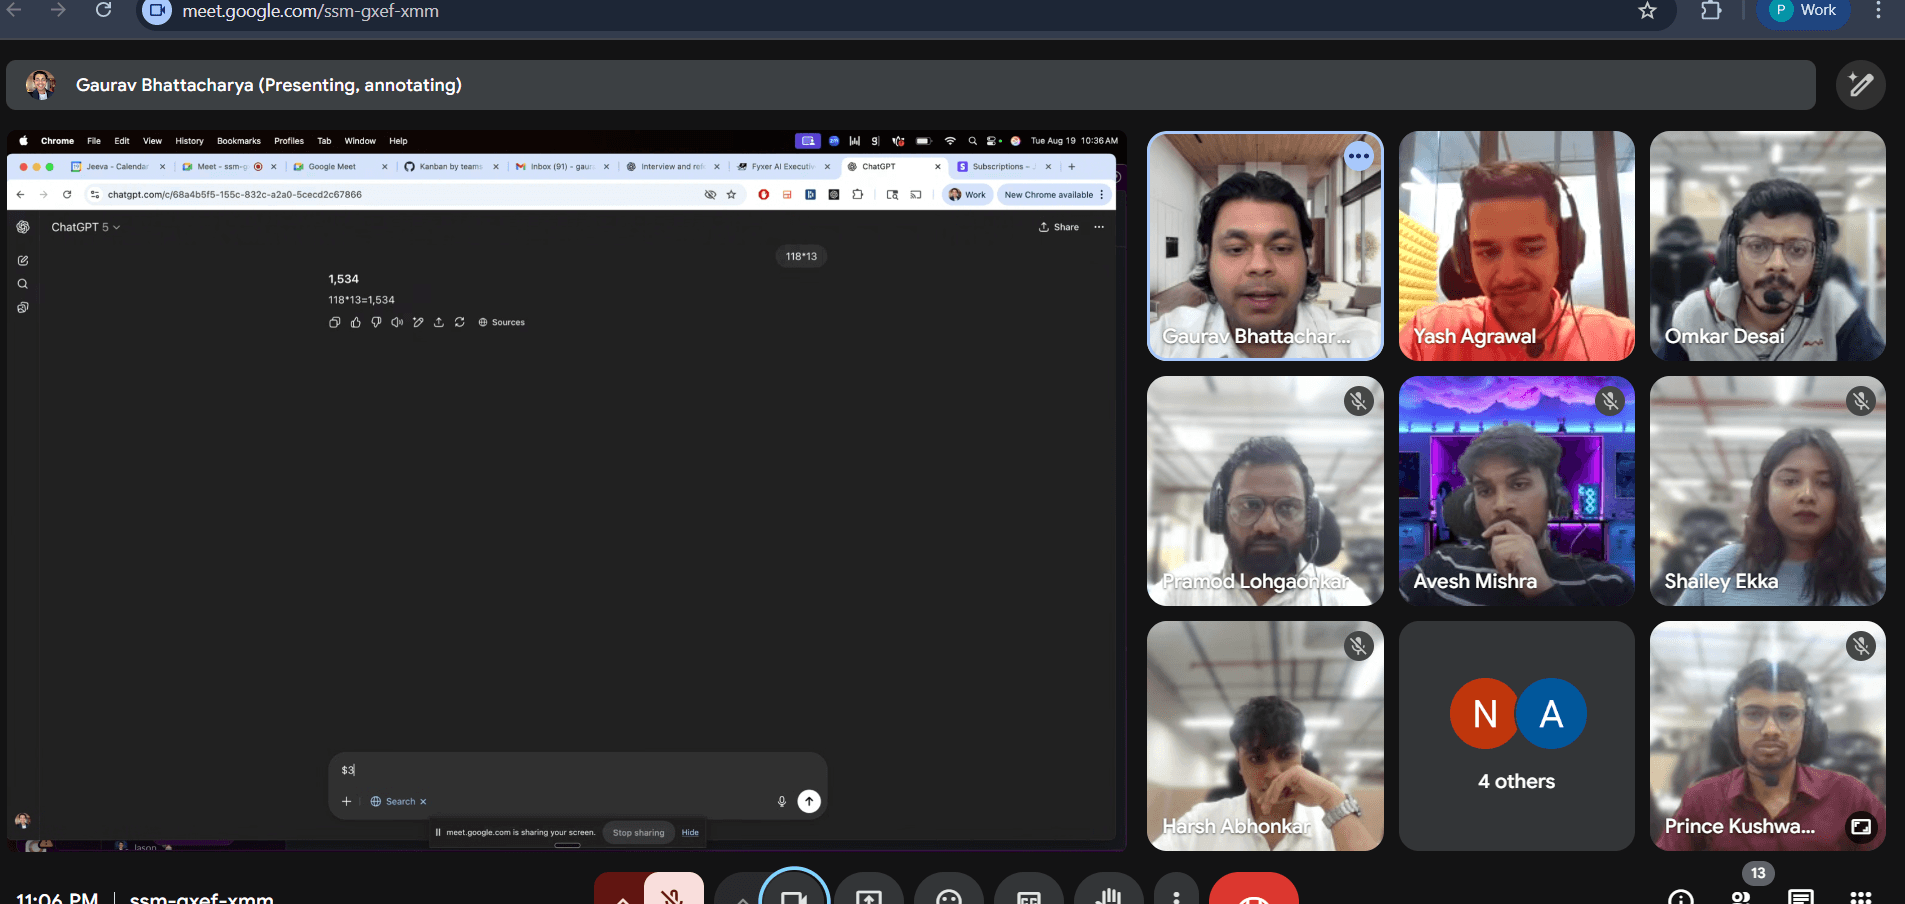
Task: Expand the ChatGPT 5 model selector
Action: coord(86,227)
